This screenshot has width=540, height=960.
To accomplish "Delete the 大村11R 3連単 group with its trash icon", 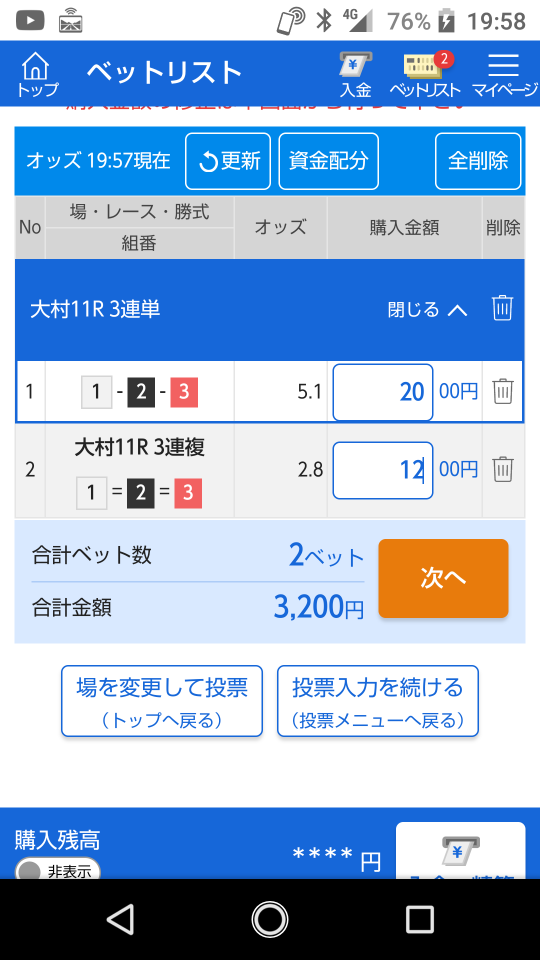I will click(x=503, y=308).
